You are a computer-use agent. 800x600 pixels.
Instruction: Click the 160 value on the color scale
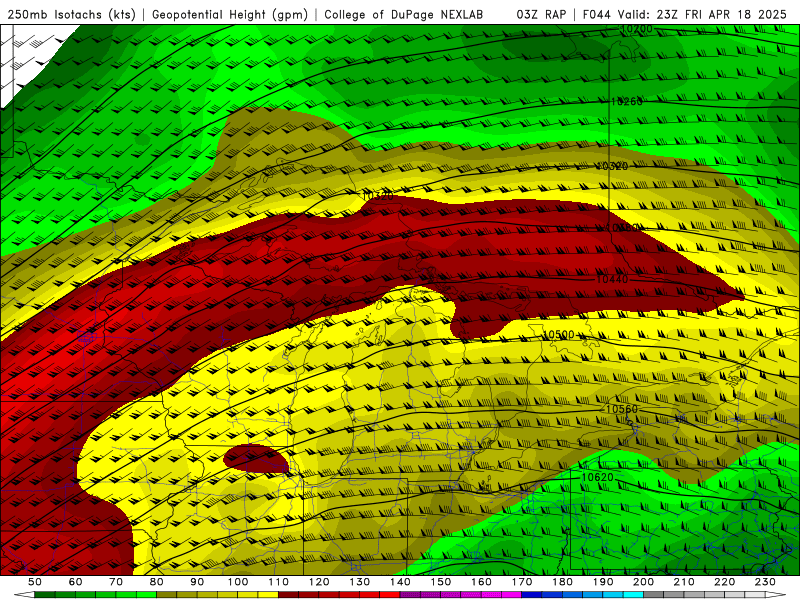(481, 582)
